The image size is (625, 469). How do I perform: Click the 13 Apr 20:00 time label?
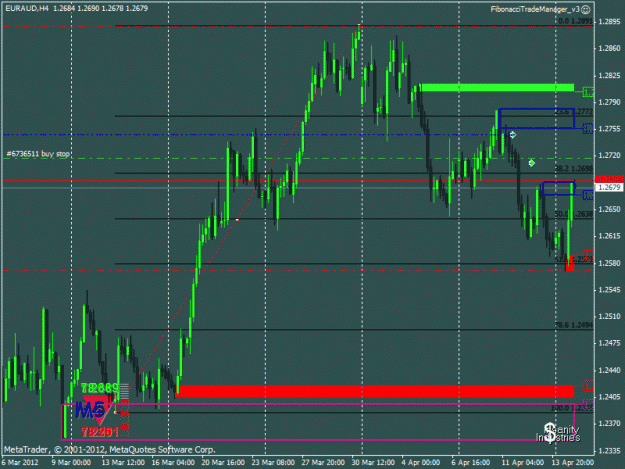(572, 462)
